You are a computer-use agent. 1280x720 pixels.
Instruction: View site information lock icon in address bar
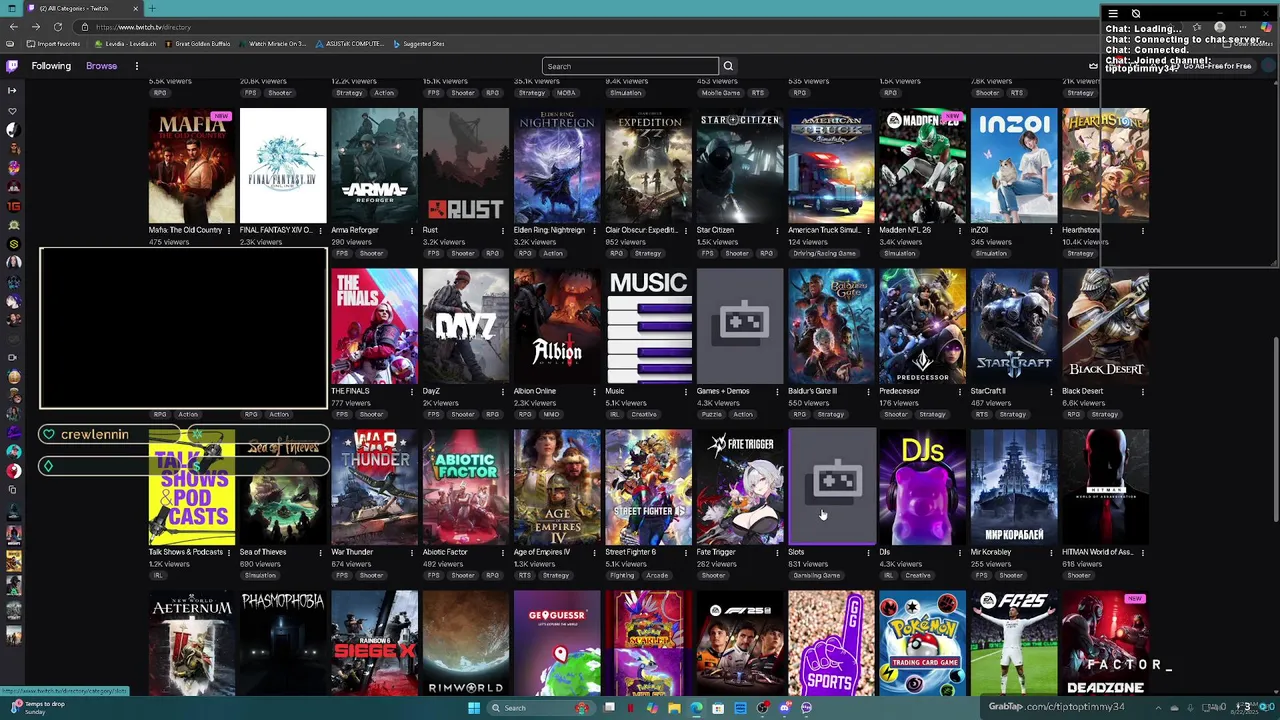coord(84,27)
